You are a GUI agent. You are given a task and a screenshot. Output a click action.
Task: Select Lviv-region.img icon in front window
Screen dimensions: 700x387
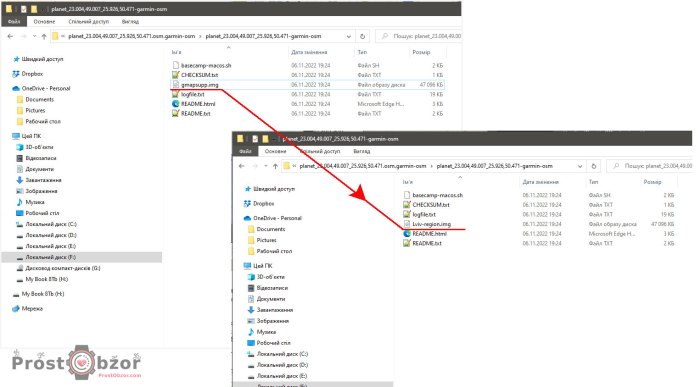tap(407, 224)
